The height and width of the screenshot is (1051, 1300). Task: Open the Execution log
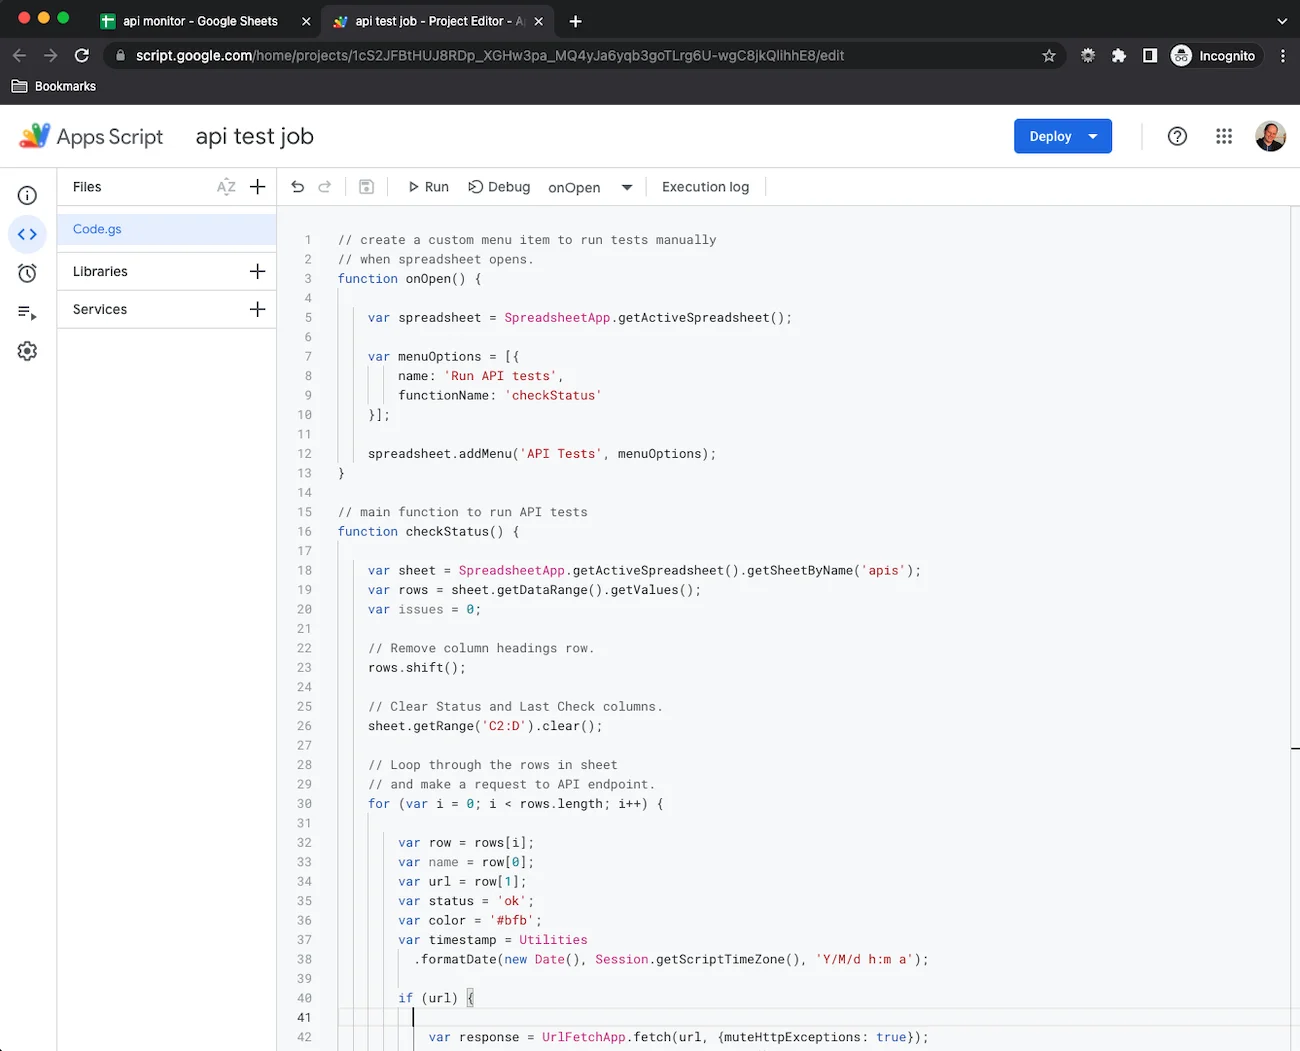[705, 187]
